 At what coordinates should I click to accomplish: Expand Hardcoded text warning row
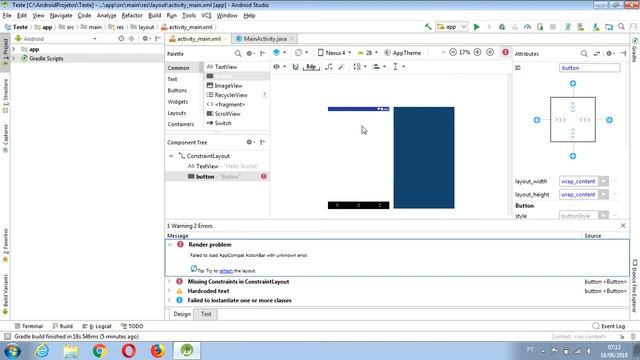[x=169, y=291]
